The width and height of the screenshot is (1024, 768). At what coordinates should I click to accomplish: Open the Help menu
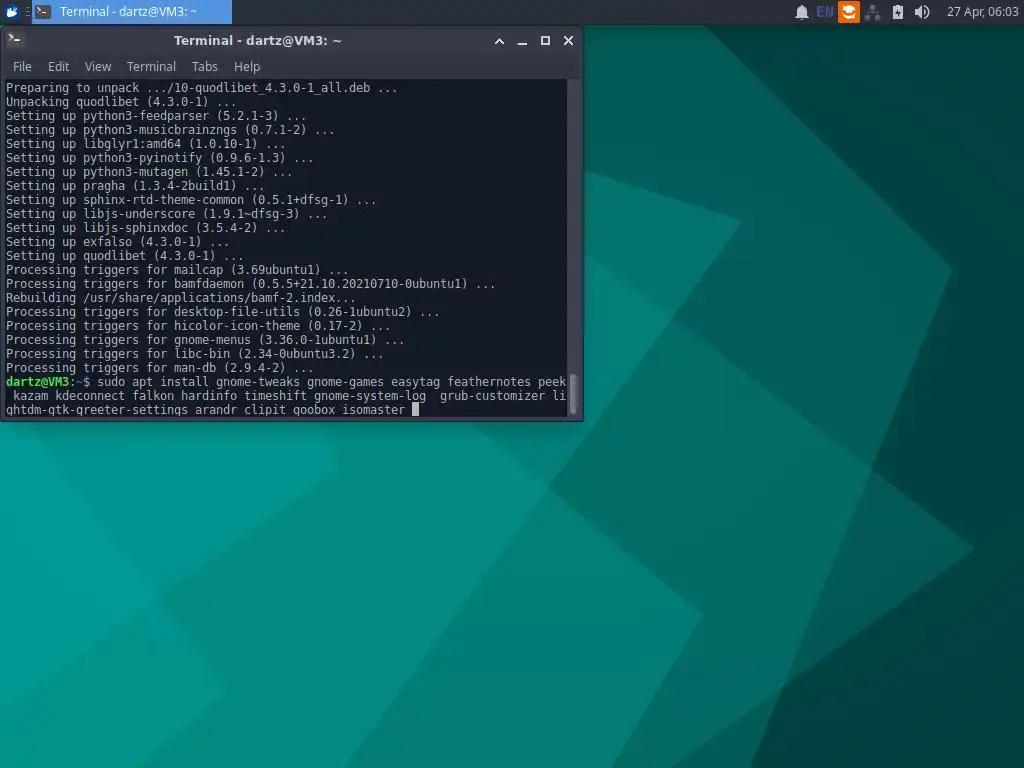point(247,67)
